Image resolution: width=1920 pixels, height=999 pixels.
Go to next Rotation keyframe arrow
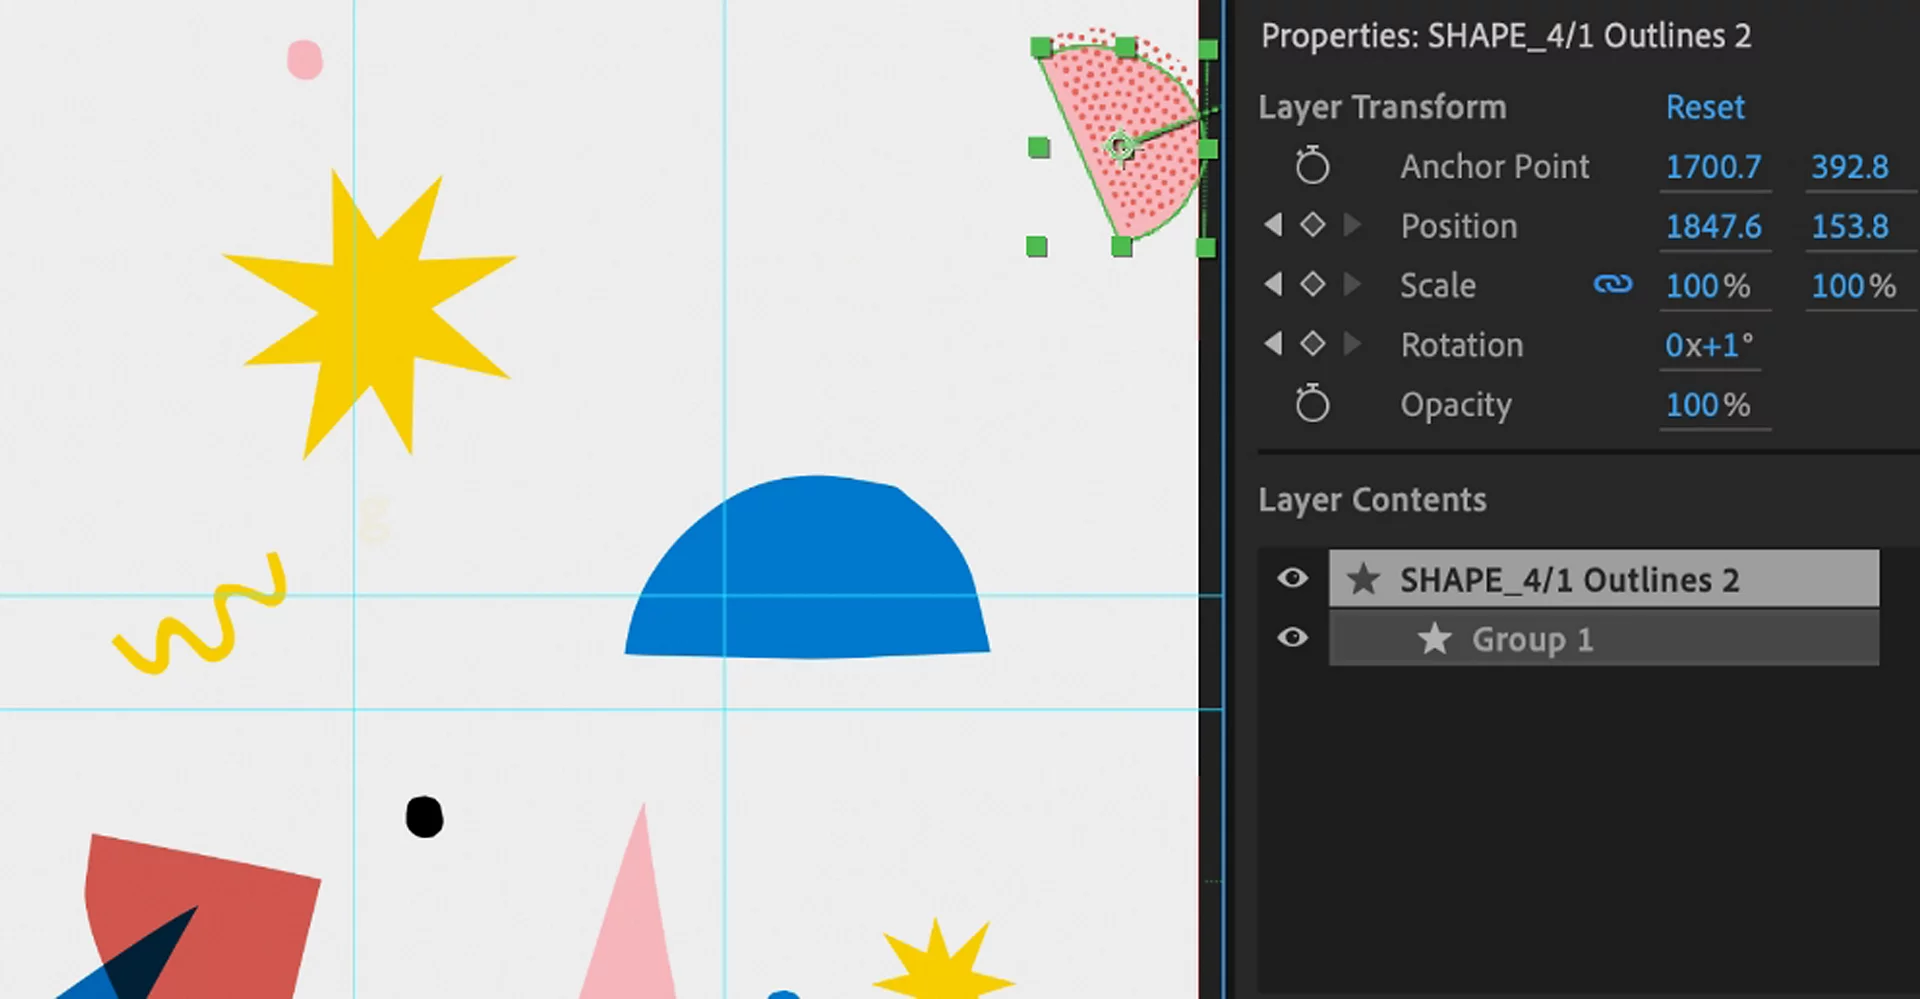click(x=1352, y=344)
